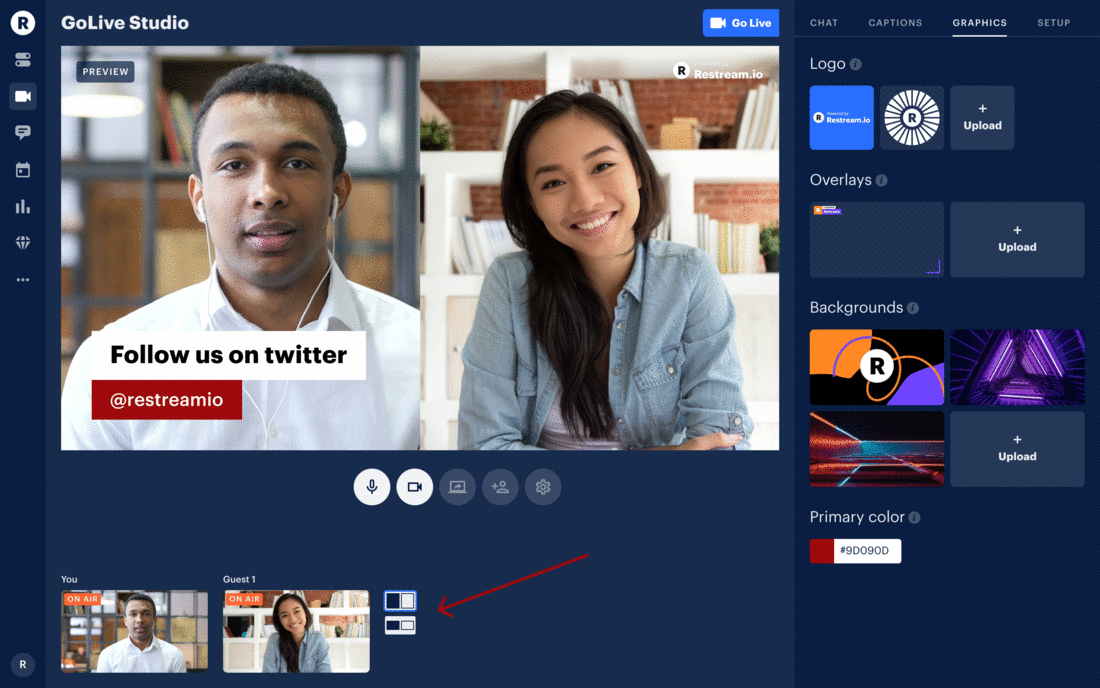Open the calendar events icon in sidebar
Viewport: 1100px width, 688px height.
click(x=22, y=170)
